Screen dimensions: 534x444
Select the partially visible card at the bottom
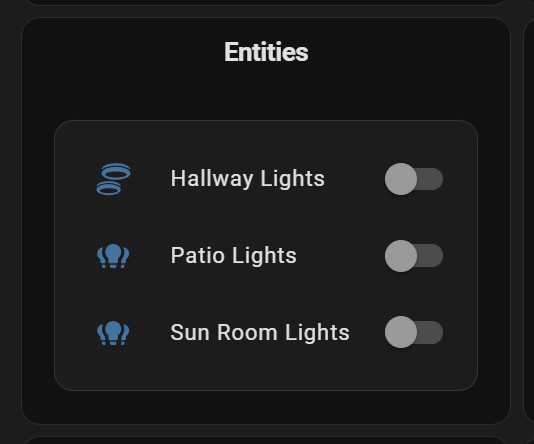pos(266,440)
